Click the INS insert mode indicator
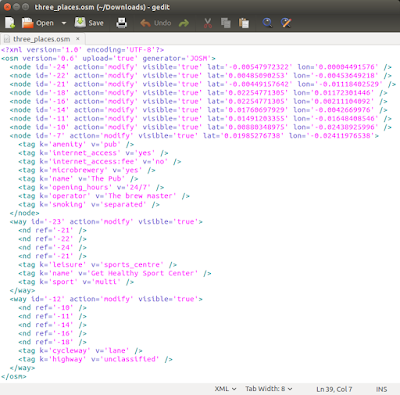The height and width of the screenshot is (395, 400). (381, 389)
